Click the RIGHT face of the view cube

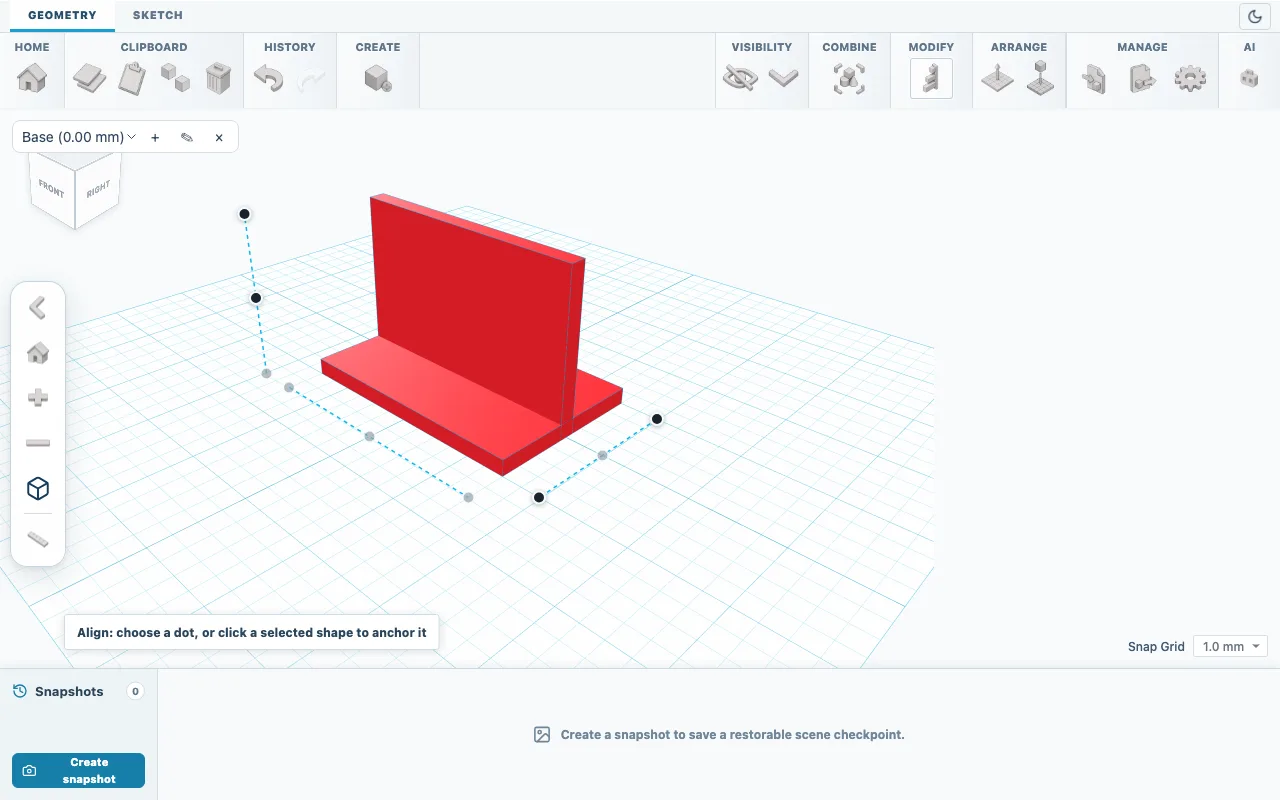tap(98, 188)
